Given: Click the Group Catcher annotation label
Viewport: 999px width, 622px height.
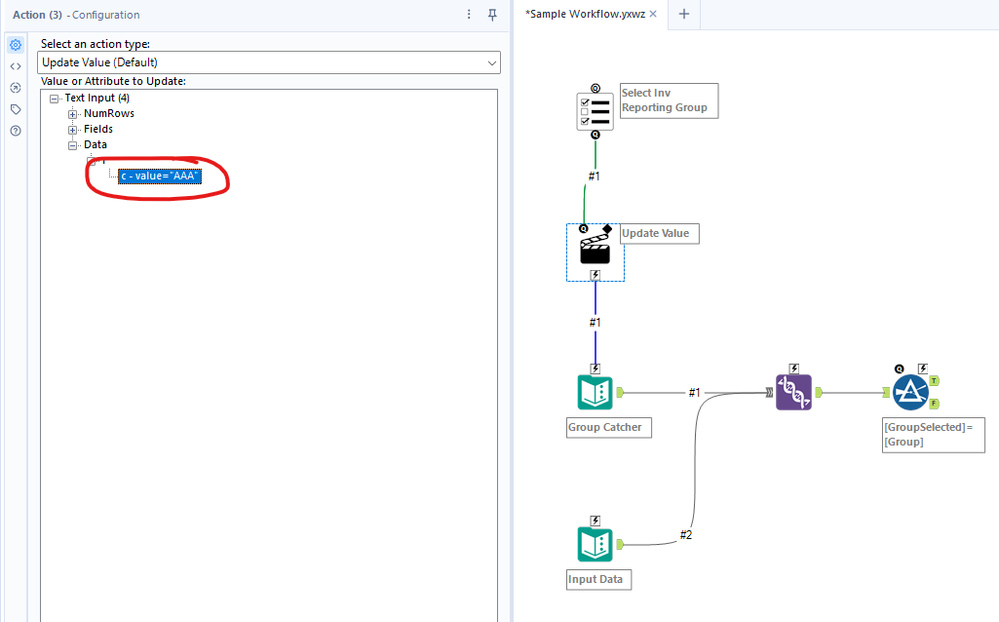Looking at the screenshot, I should point(609,428).
